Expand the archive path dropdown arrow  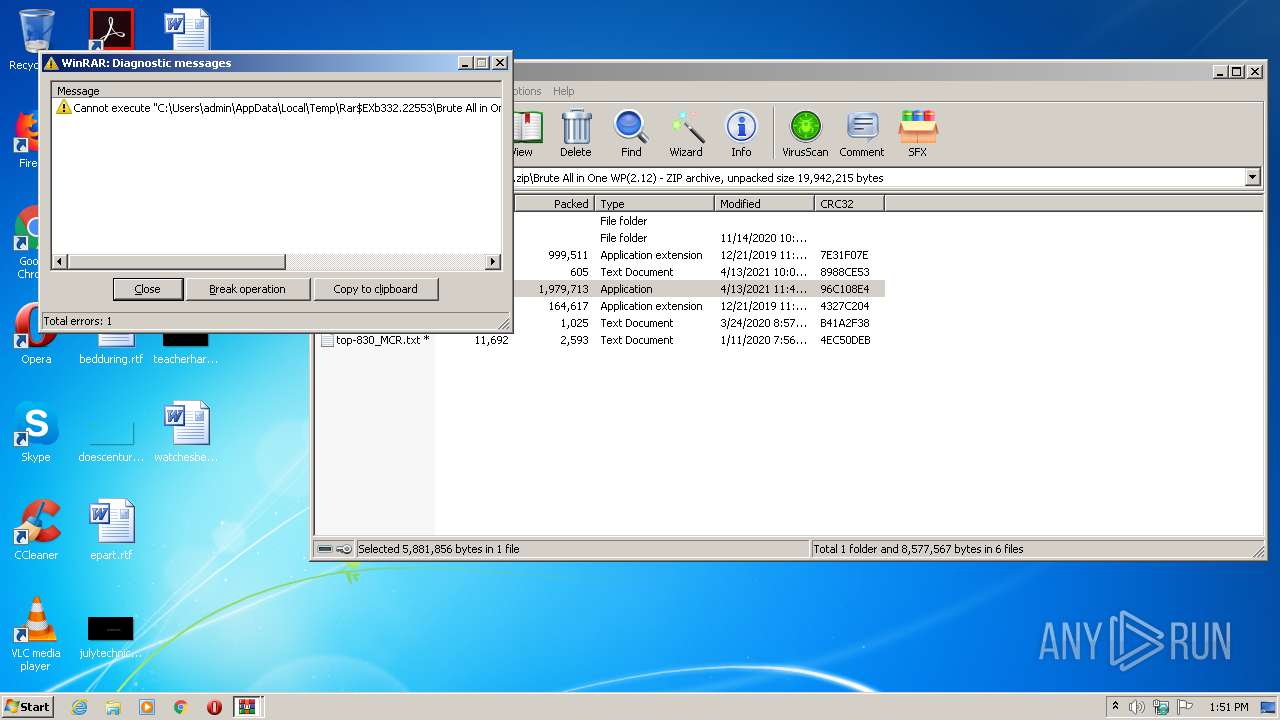(1253, 177)
